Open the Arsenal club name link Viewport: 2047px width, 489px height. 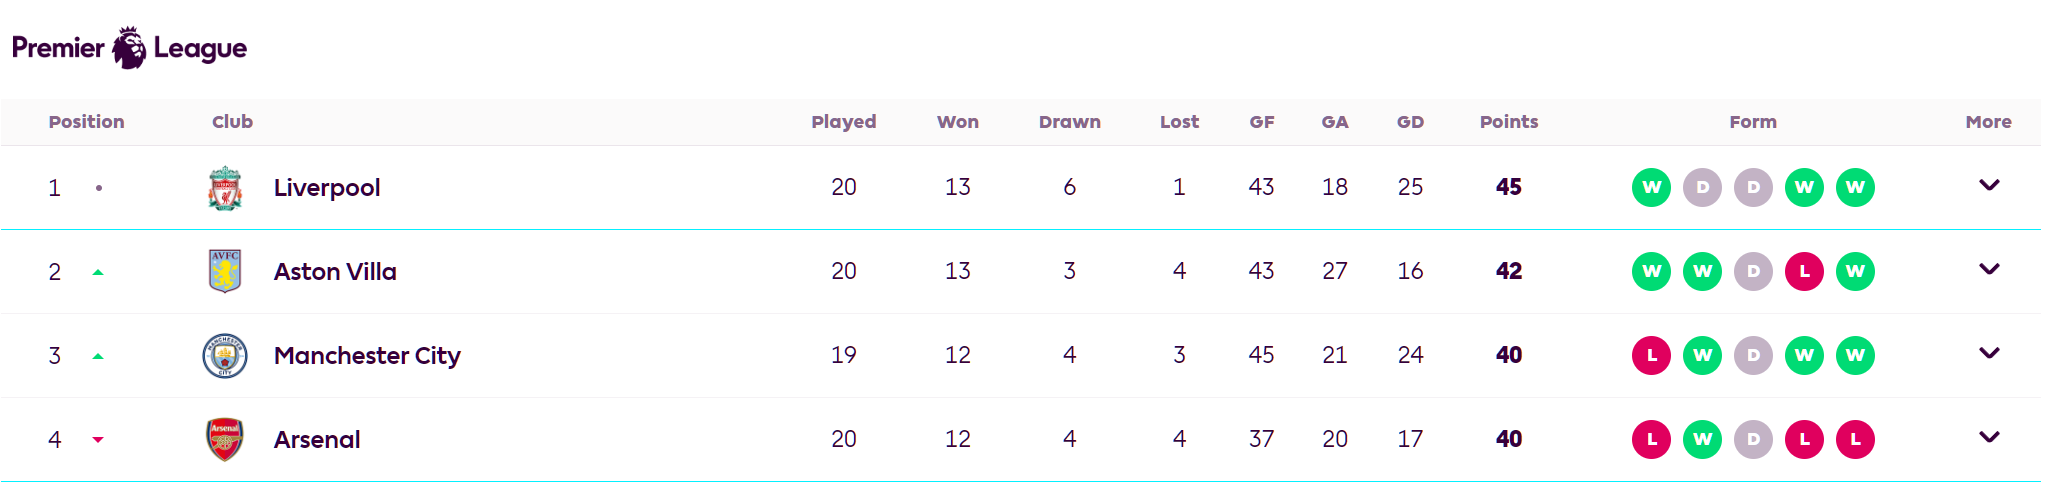(317, 440)
